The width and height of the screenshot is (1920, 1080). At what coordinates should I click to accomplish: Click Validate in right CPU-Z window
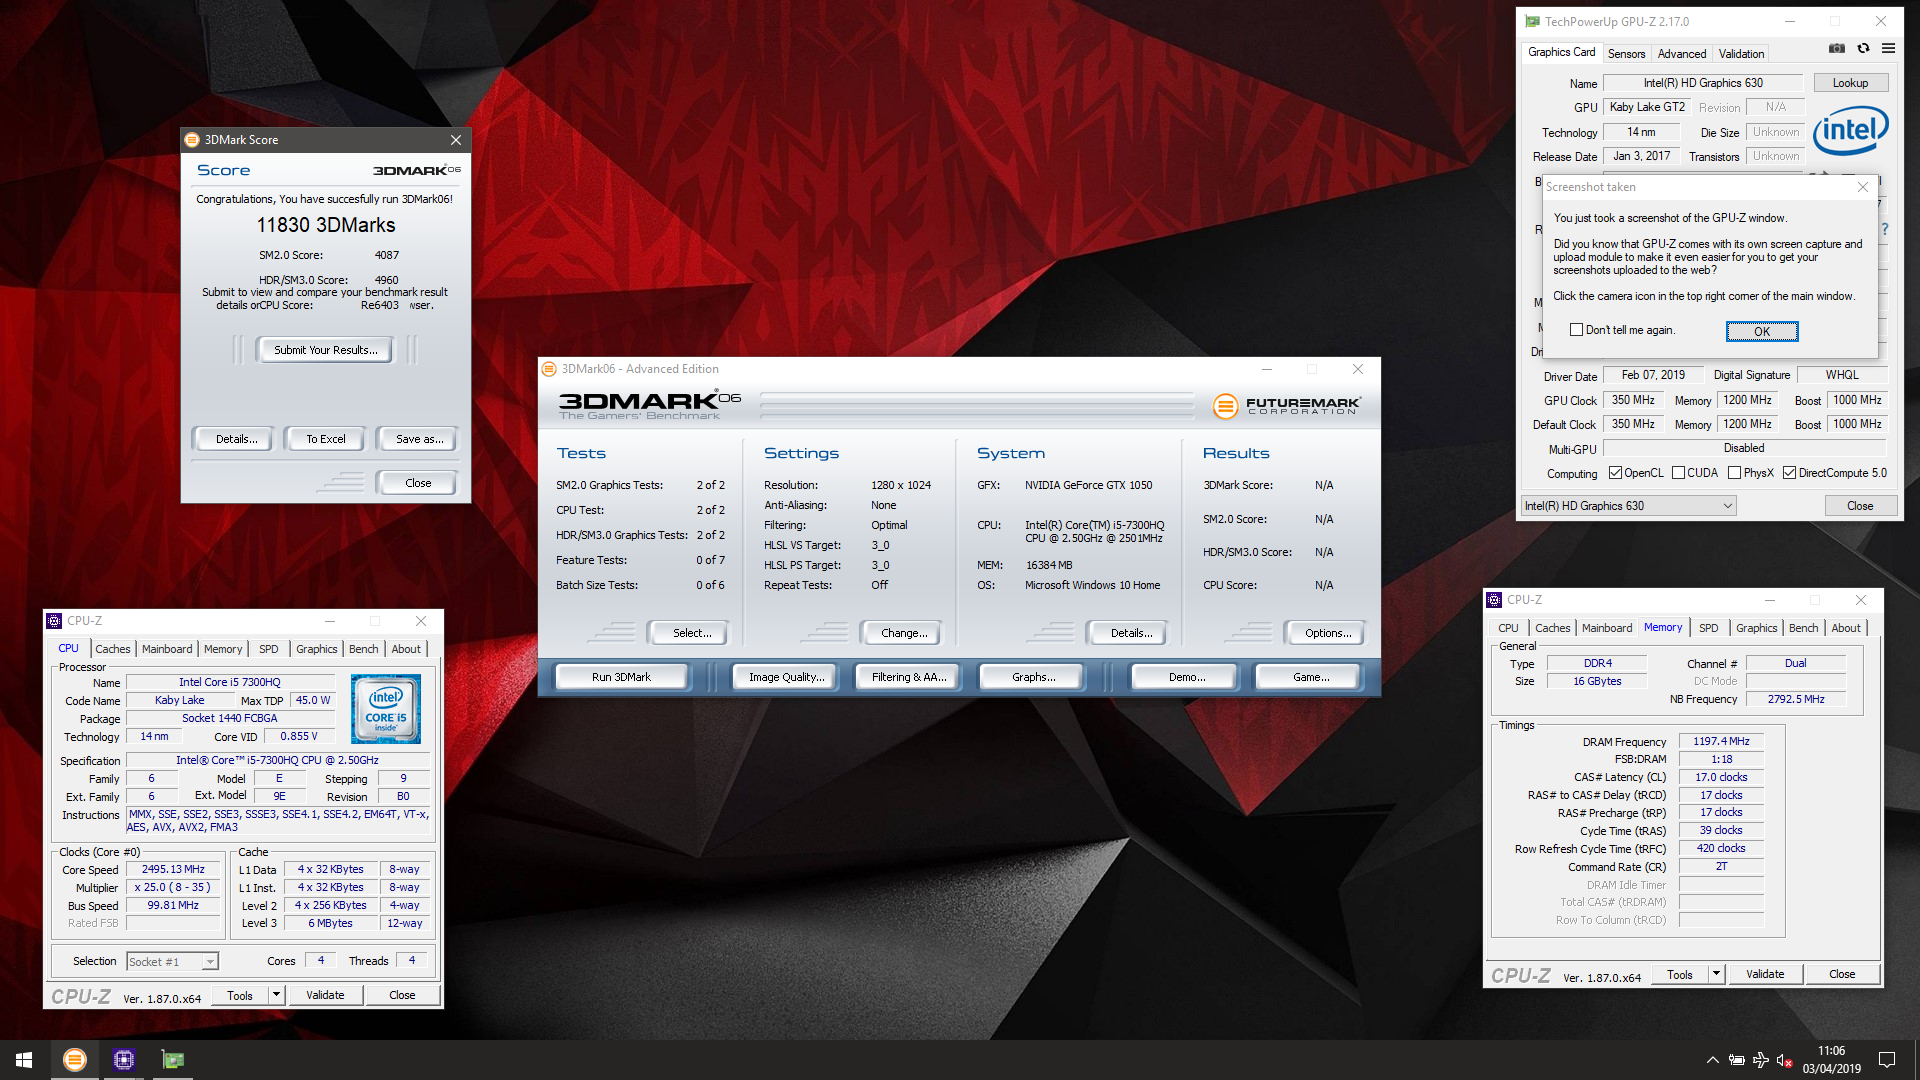click(x=1765, y=974)
